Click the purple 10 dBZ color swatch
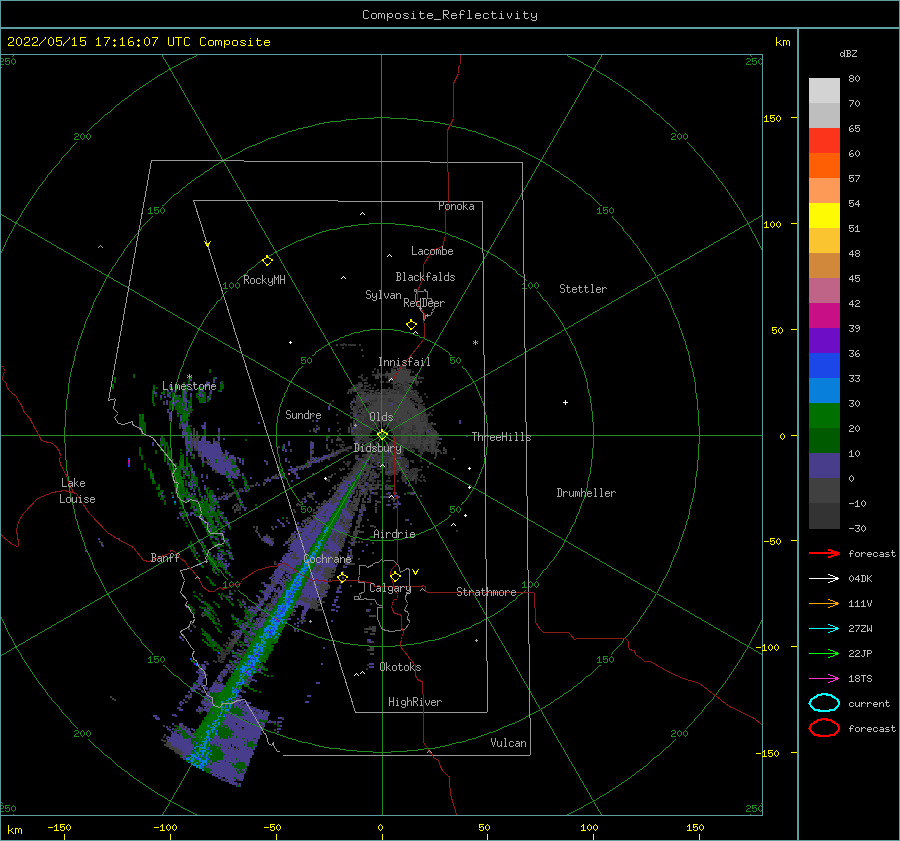 point(824,466)
